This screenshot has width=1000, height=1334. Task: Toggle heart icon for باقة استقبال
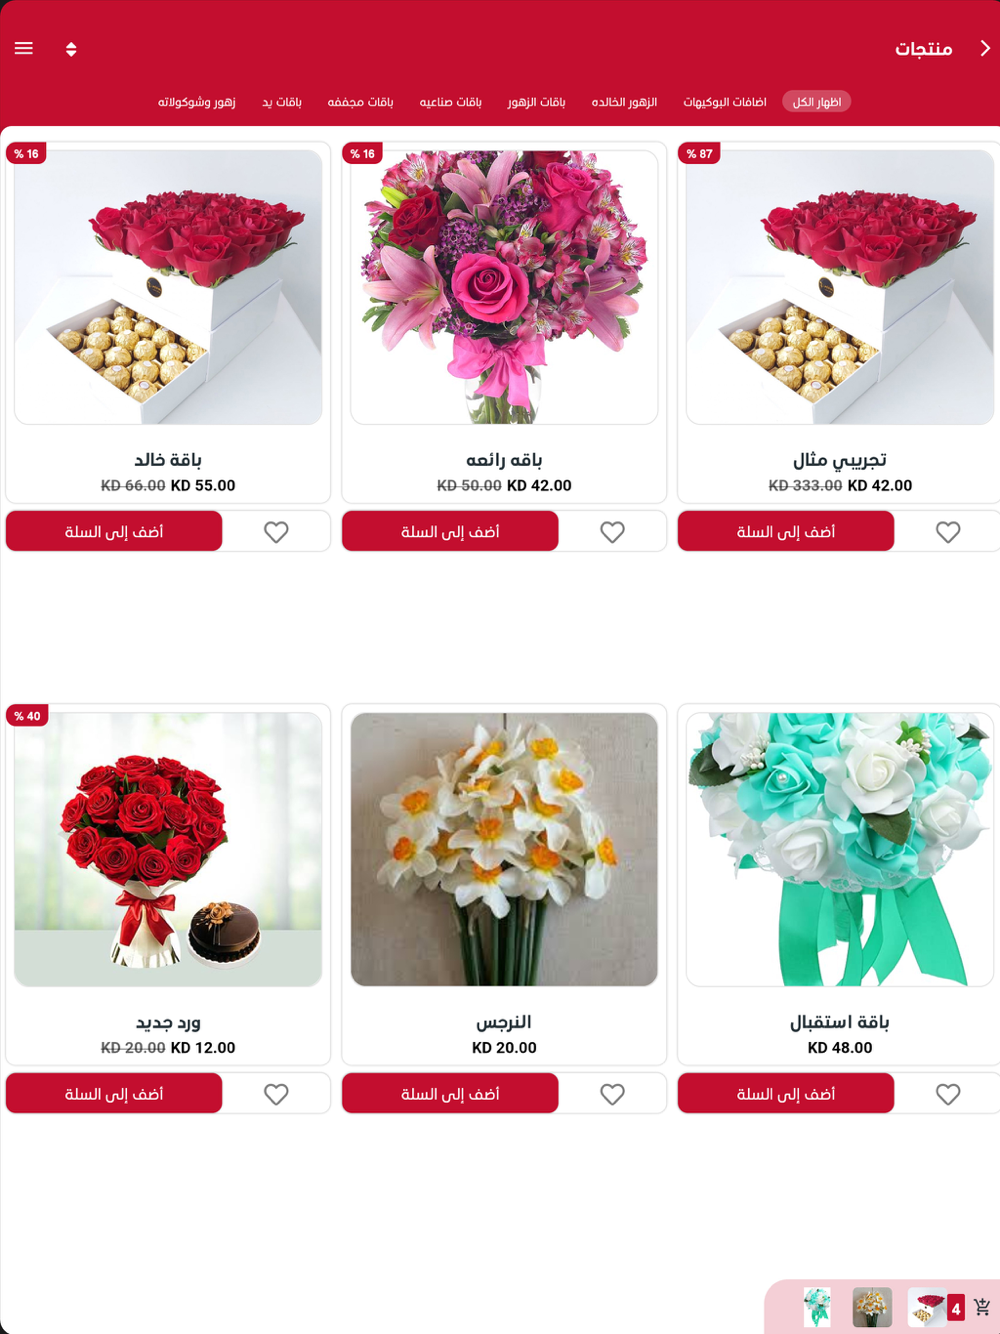pos(948,1094)
